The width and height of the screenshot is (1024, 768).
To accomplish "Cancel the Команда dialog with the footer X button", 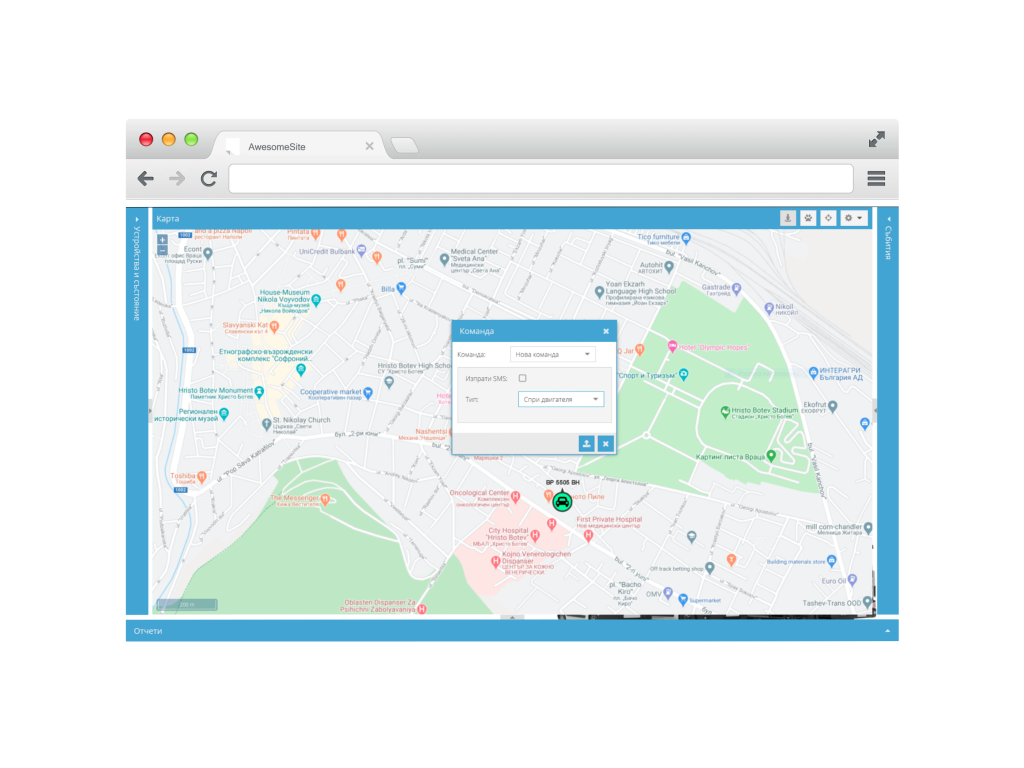I will pyautogui.click(x=605, y=443).
